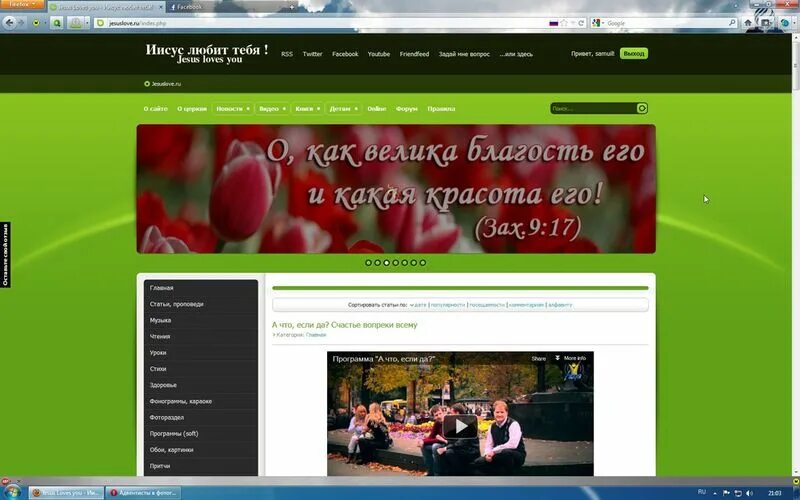
Task: Open dropdown arrow next to download-tray icon
Action: pyautogui.click(x=87, y=23)
